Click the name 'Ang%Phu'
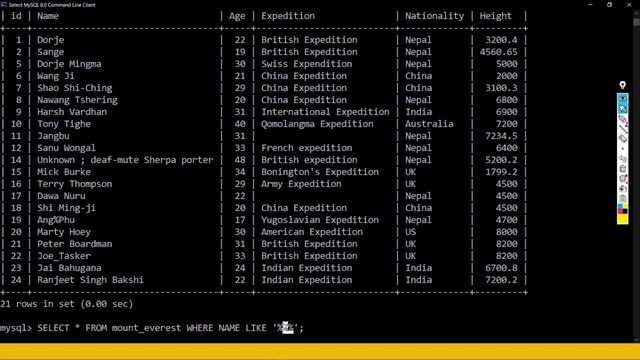Screen dimensions: 640x360 (56, 220)
